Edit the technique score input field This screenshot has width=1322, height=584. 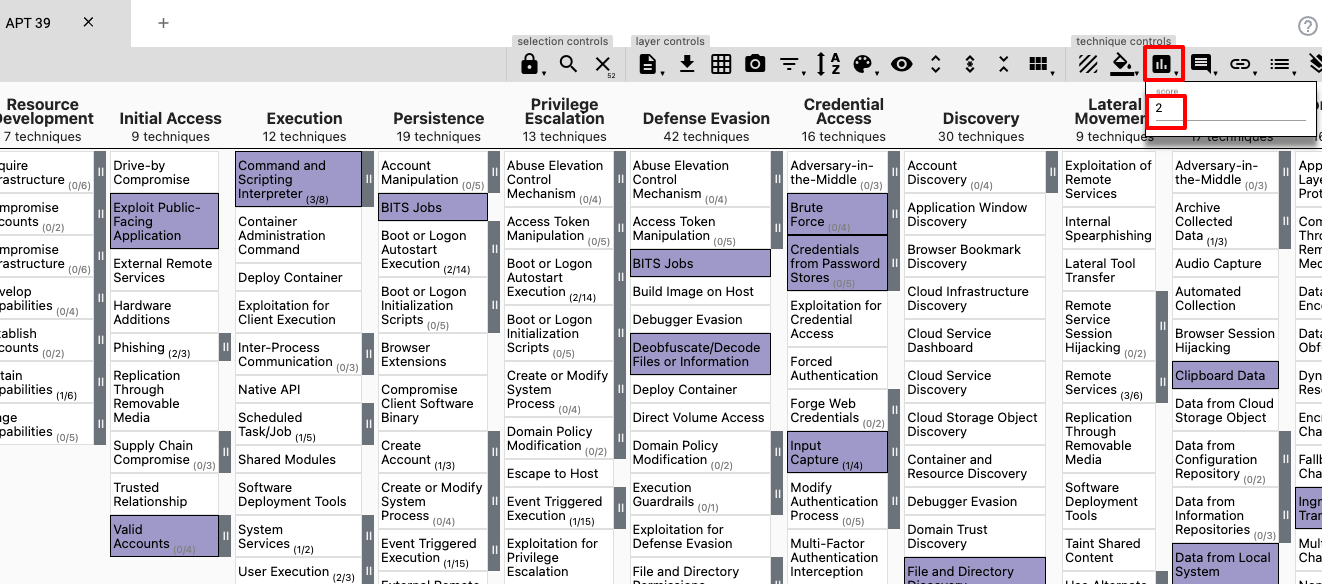tap(1166, 113)
